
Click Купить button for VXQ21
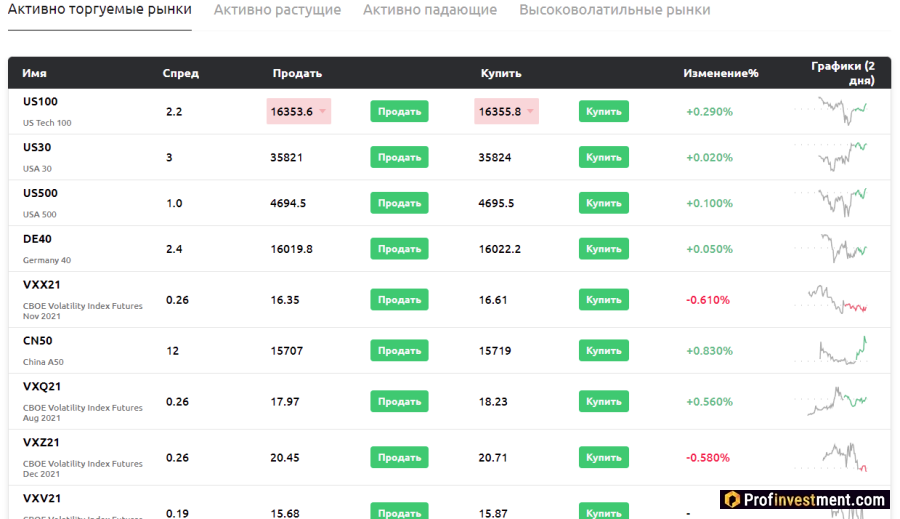[604, 402]
